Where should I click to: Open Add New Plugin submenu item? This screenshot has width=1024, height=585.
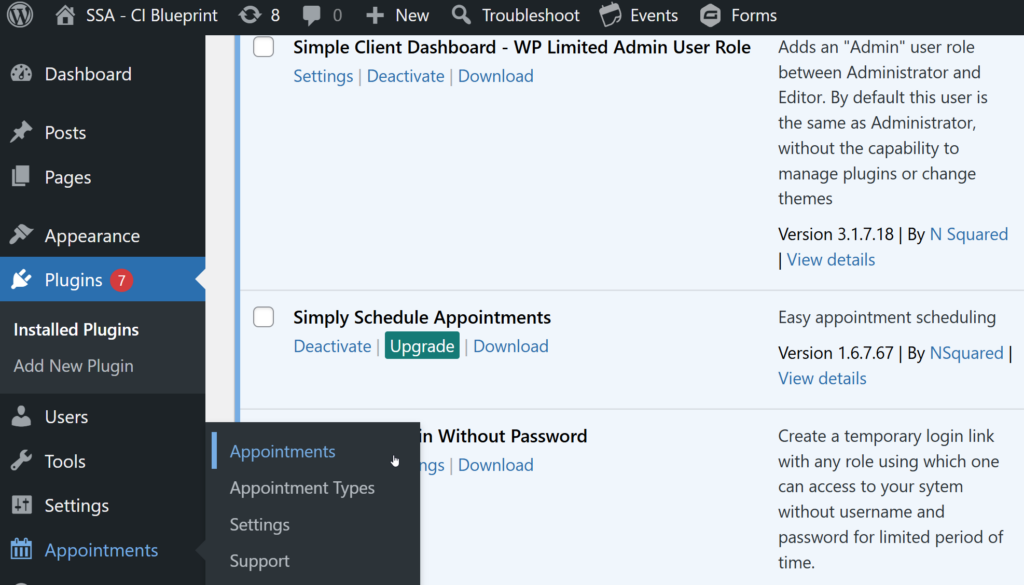coord(73,366)
